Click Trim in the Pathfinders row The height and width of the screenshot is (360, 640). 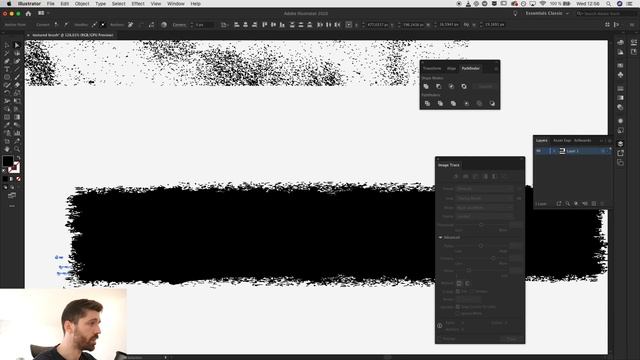440,104
